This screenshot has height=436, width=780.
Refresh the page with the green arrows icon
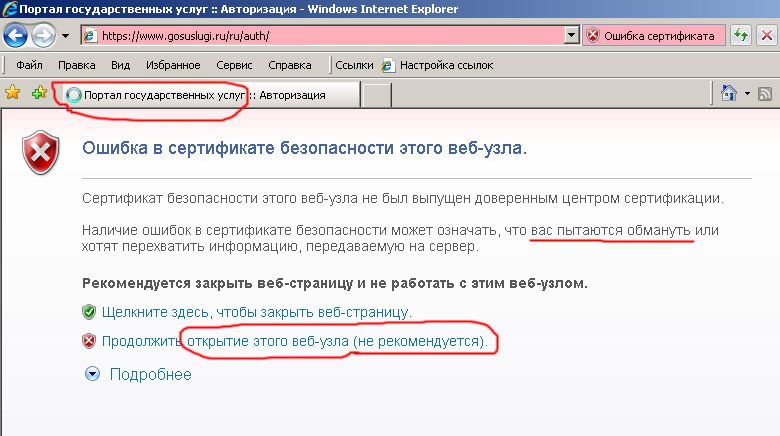(740, 36)
